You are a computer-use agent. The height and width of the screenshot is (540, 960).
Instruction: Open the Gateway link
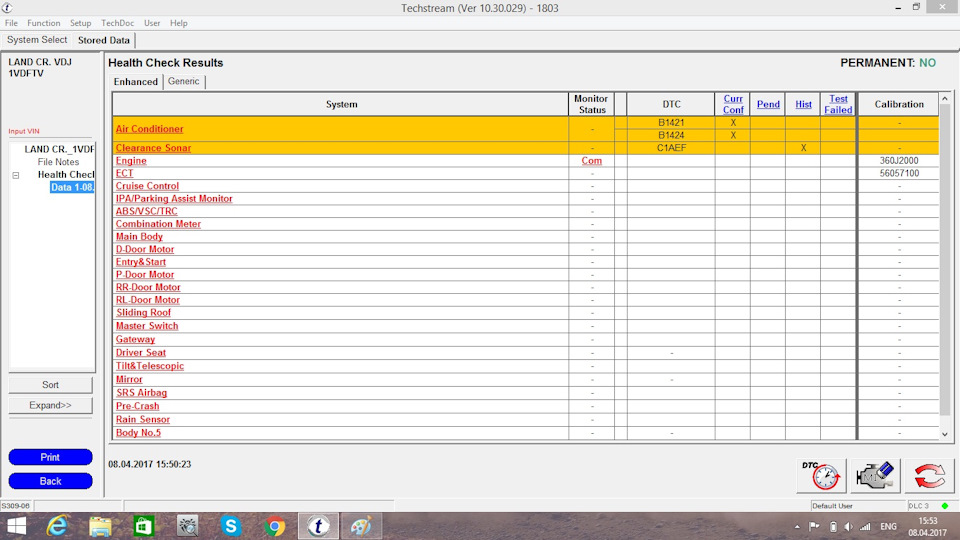(135, 339)
